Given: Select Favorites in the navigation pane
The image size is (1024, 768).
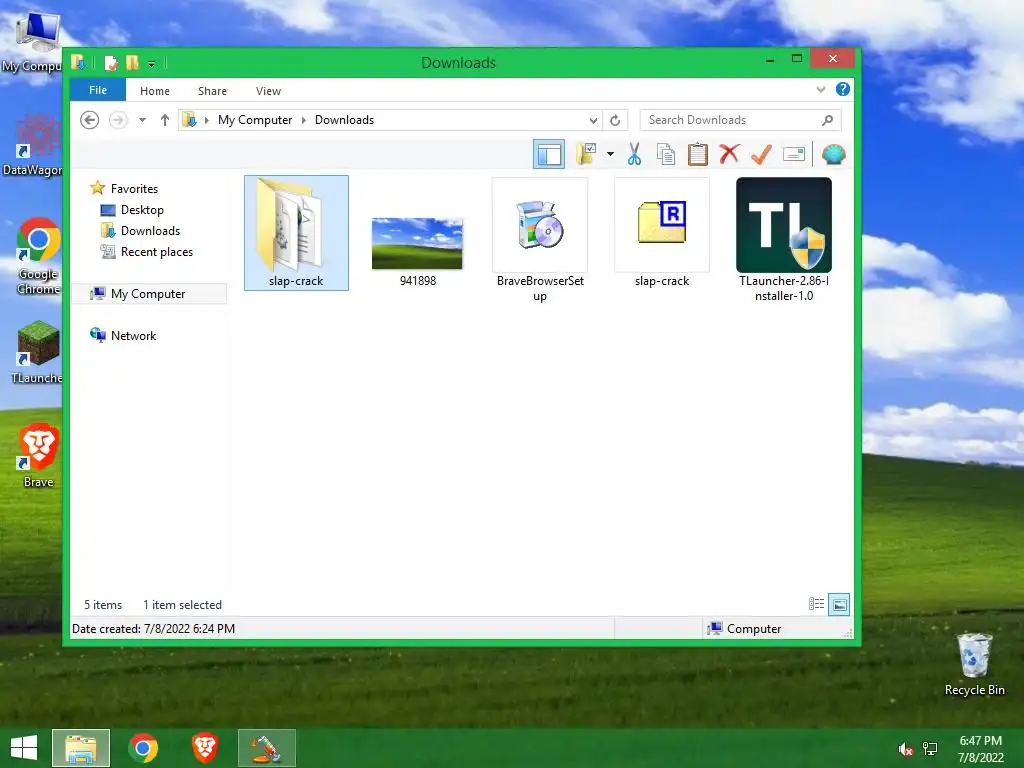Looking at the screenshot, I should [x=134, y=189].
